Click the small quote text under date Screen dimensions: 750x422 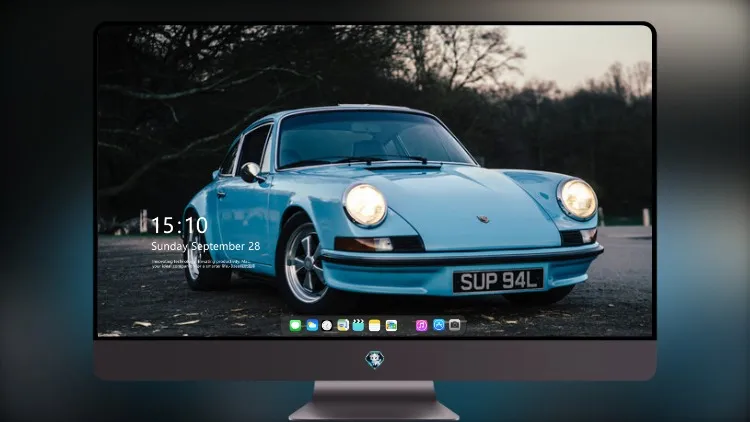(203, 264)
